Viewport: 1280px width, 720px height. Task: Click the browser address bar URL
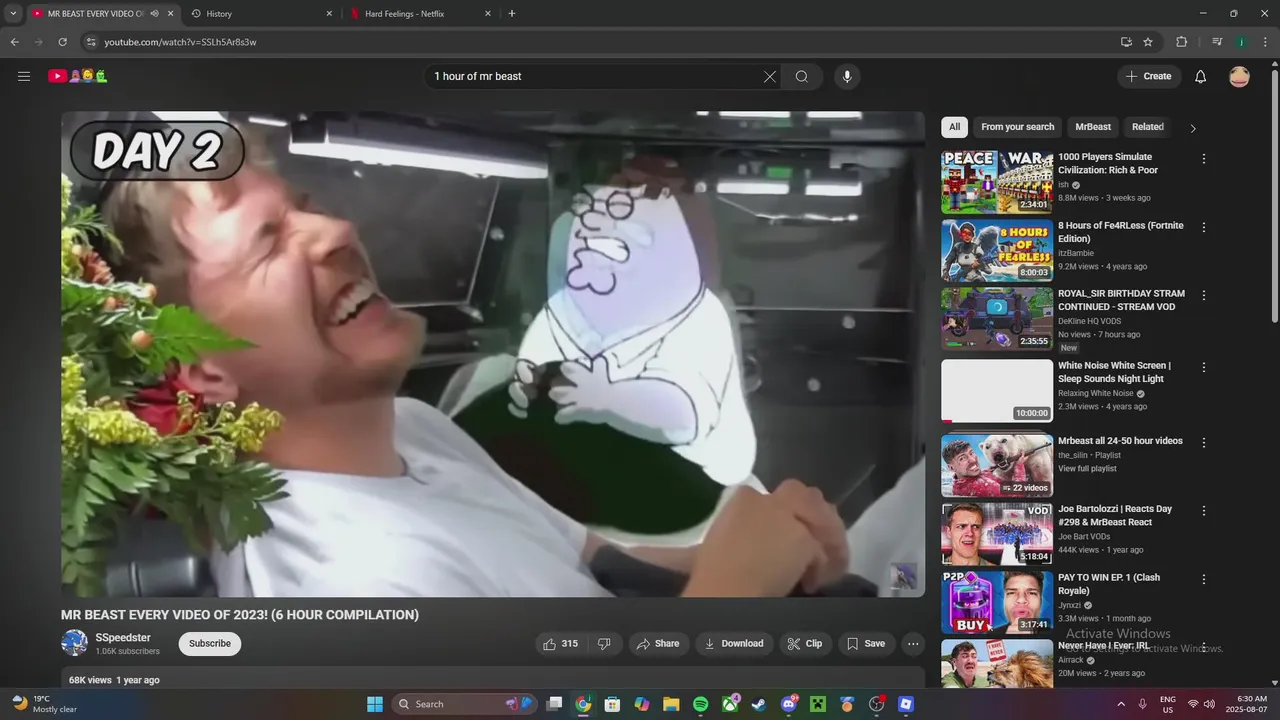(x=180, y=42)
